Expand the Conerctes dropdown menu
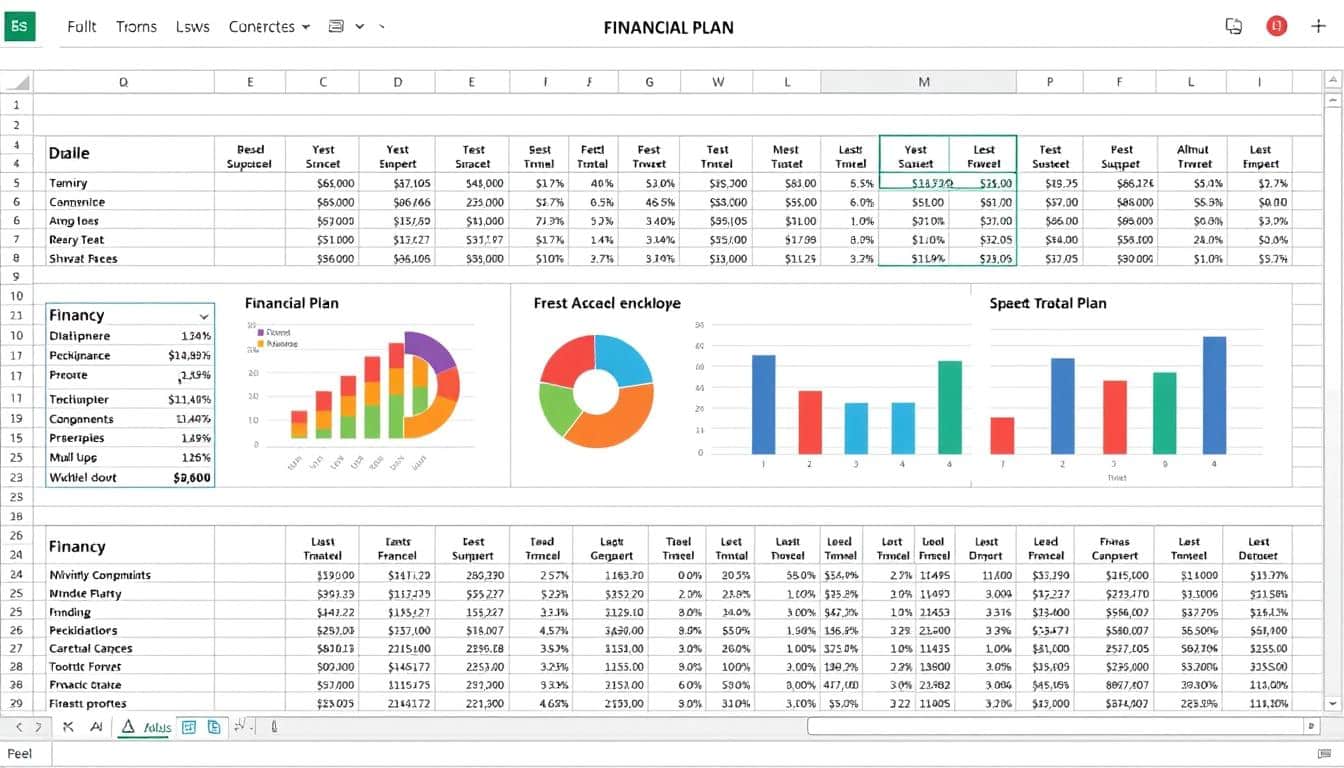Viewport: 1344px width, 768px height. 269,27
